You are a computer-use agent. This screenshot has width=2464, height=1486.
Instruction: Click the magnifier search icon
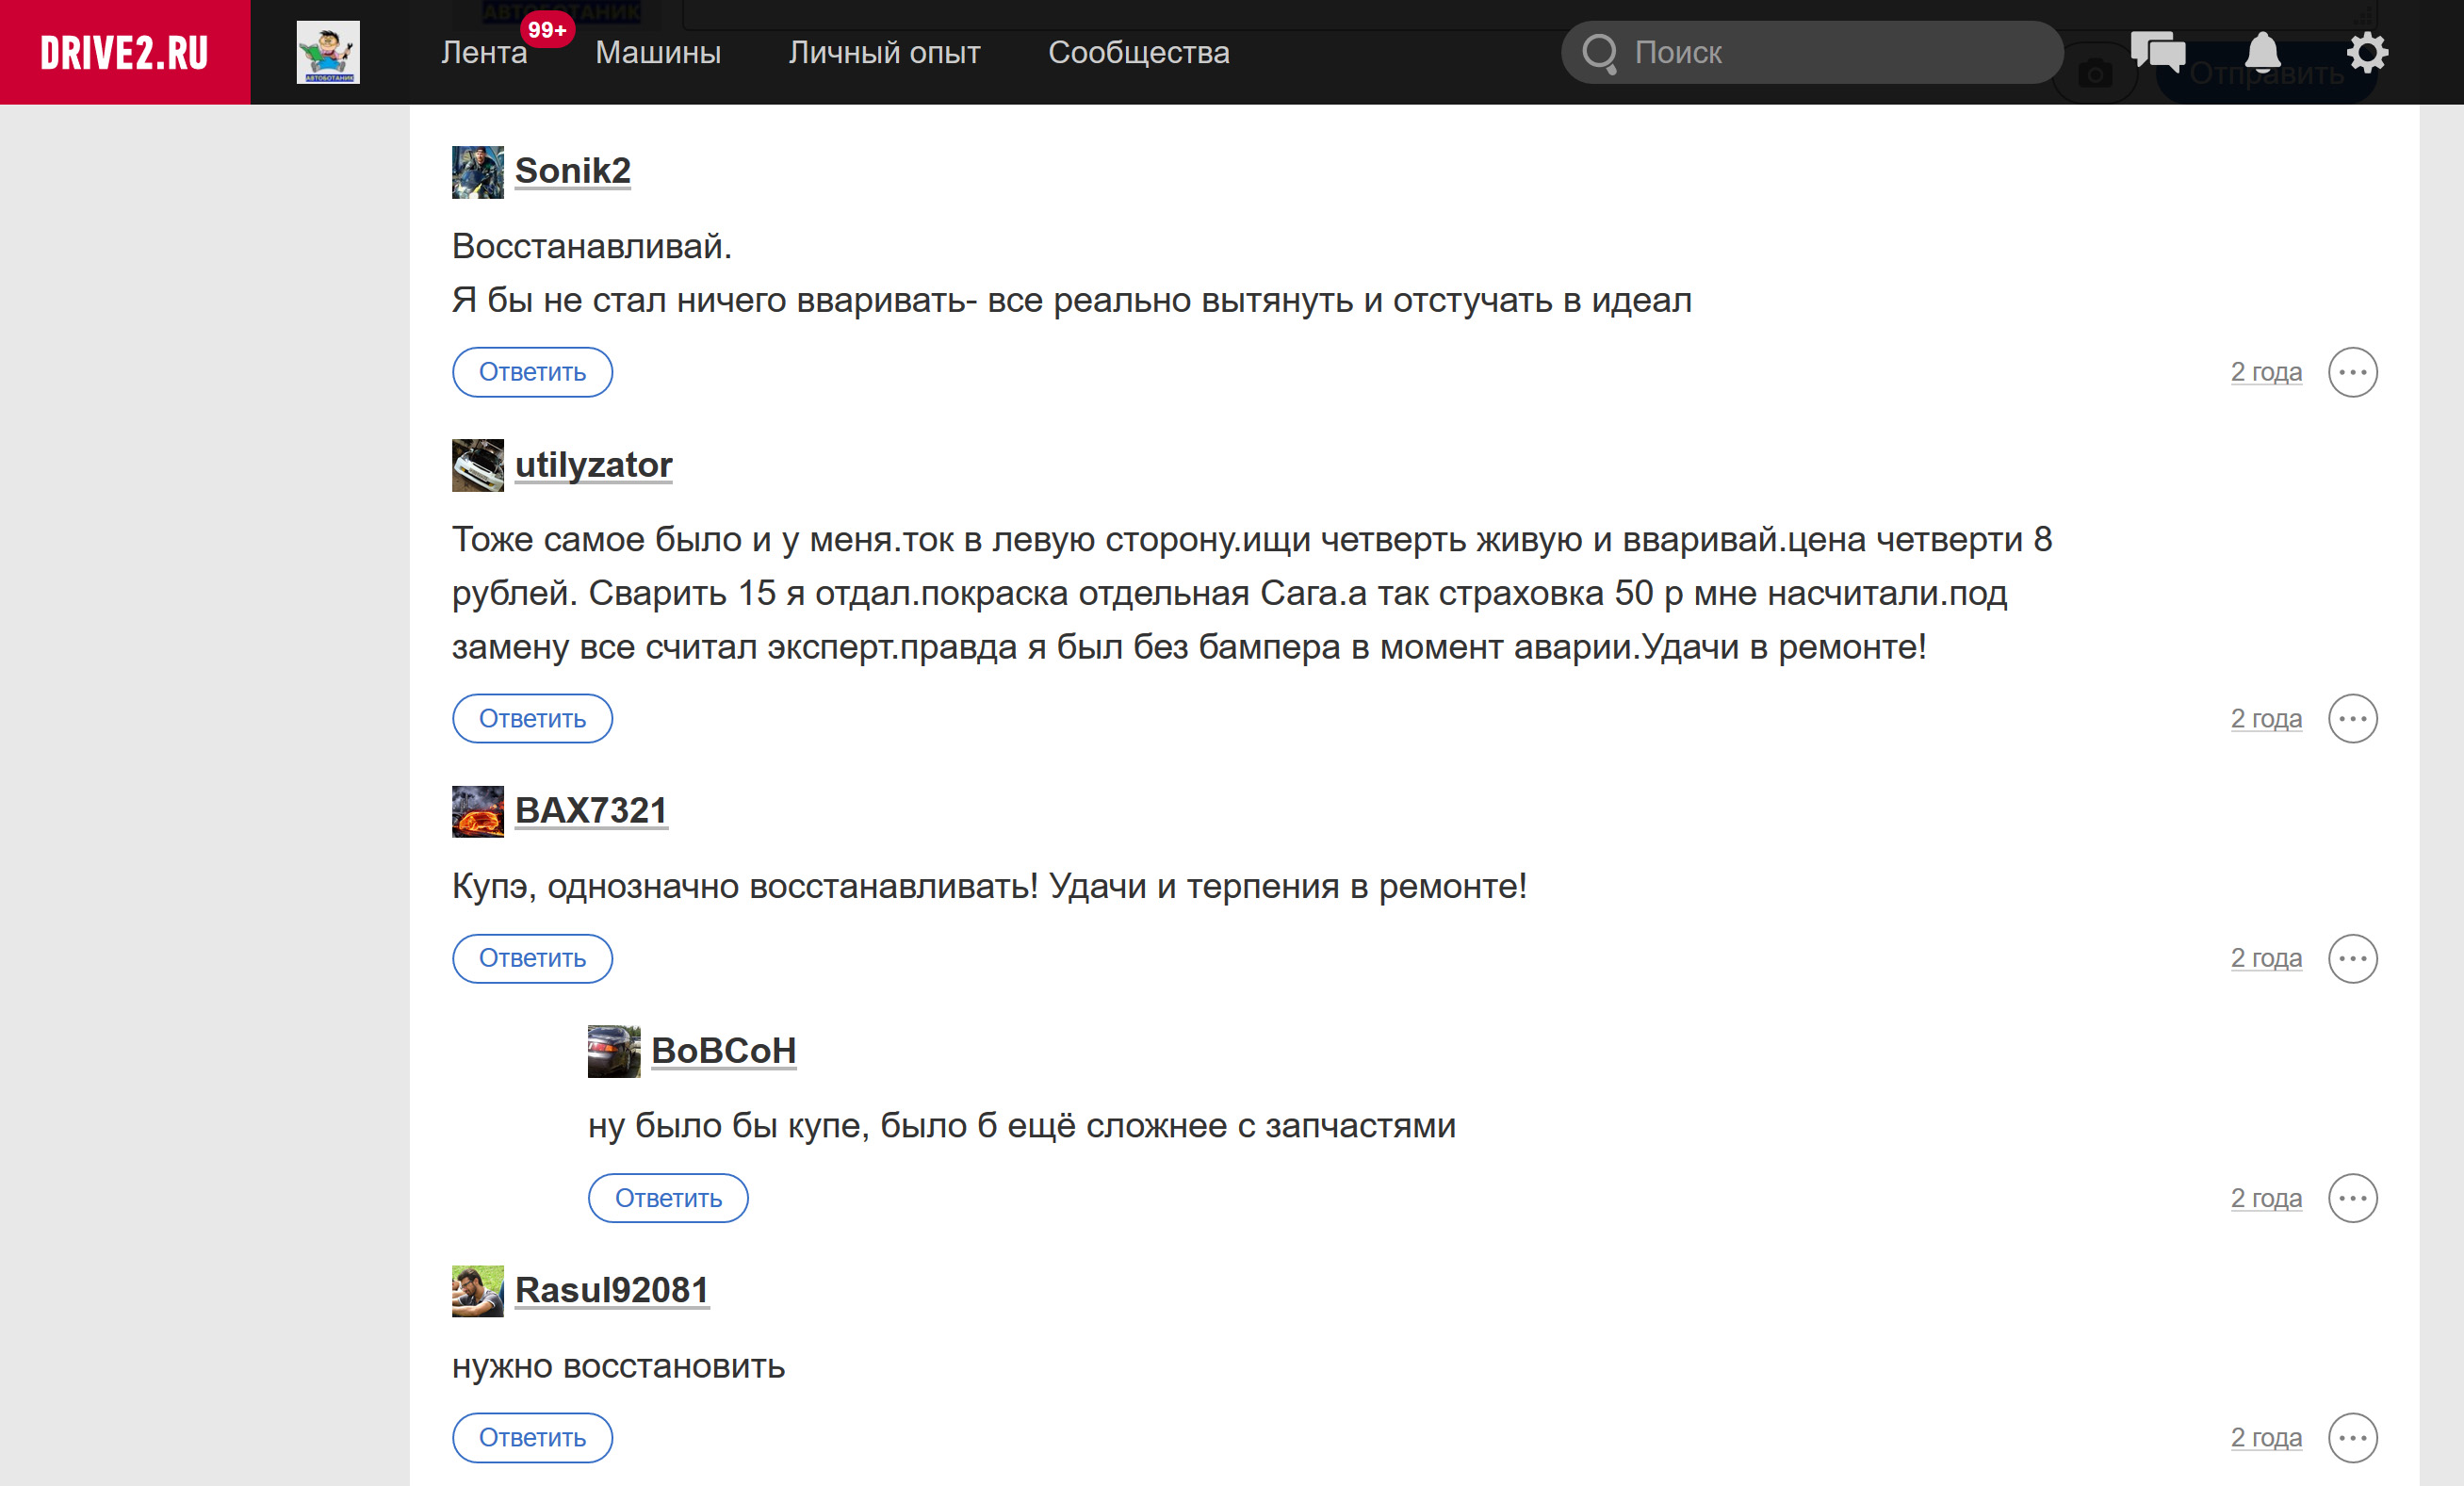(x=1600, y=53)
